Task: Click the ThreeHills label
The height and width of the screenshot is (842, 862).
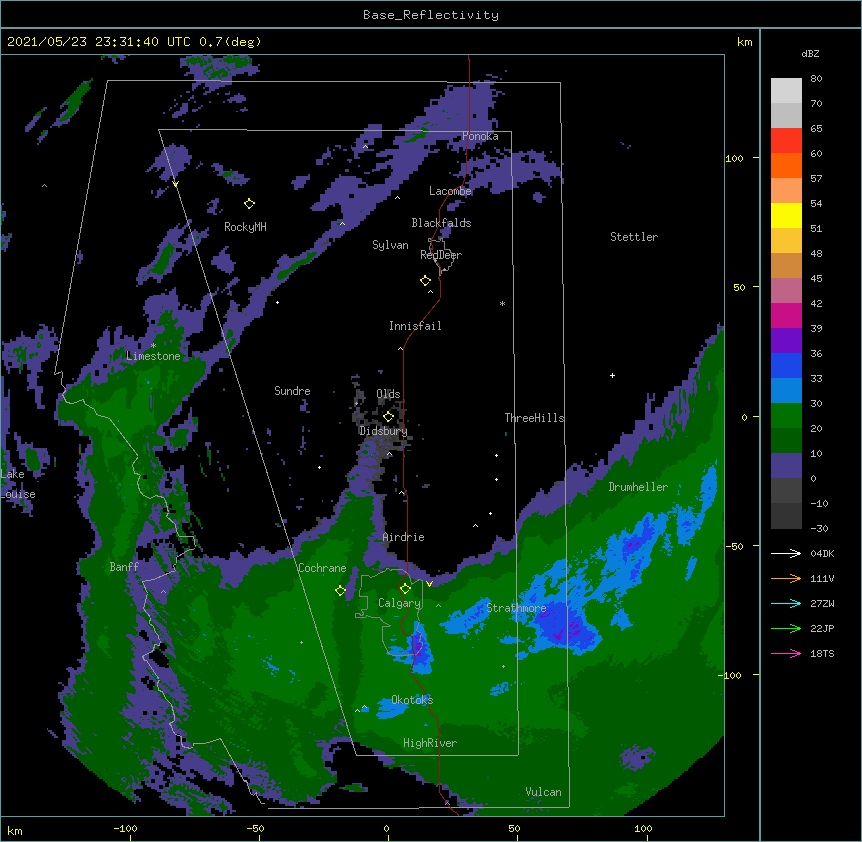Action: [x=534, y=418]
